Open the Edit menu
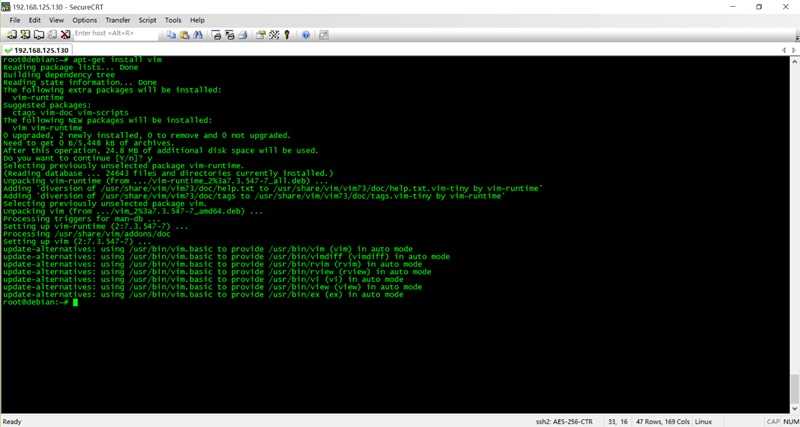 [x=35, y=20]
